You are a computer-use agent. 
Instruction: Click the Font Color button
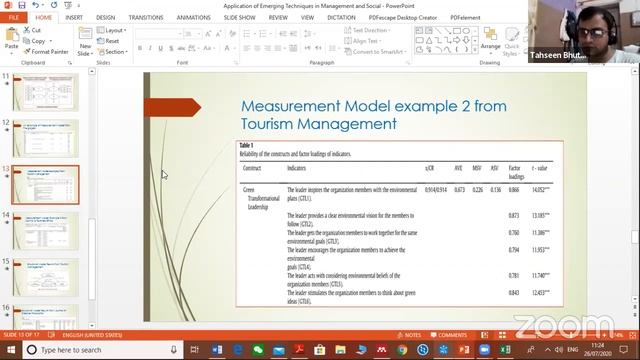[x=227, y=48]
